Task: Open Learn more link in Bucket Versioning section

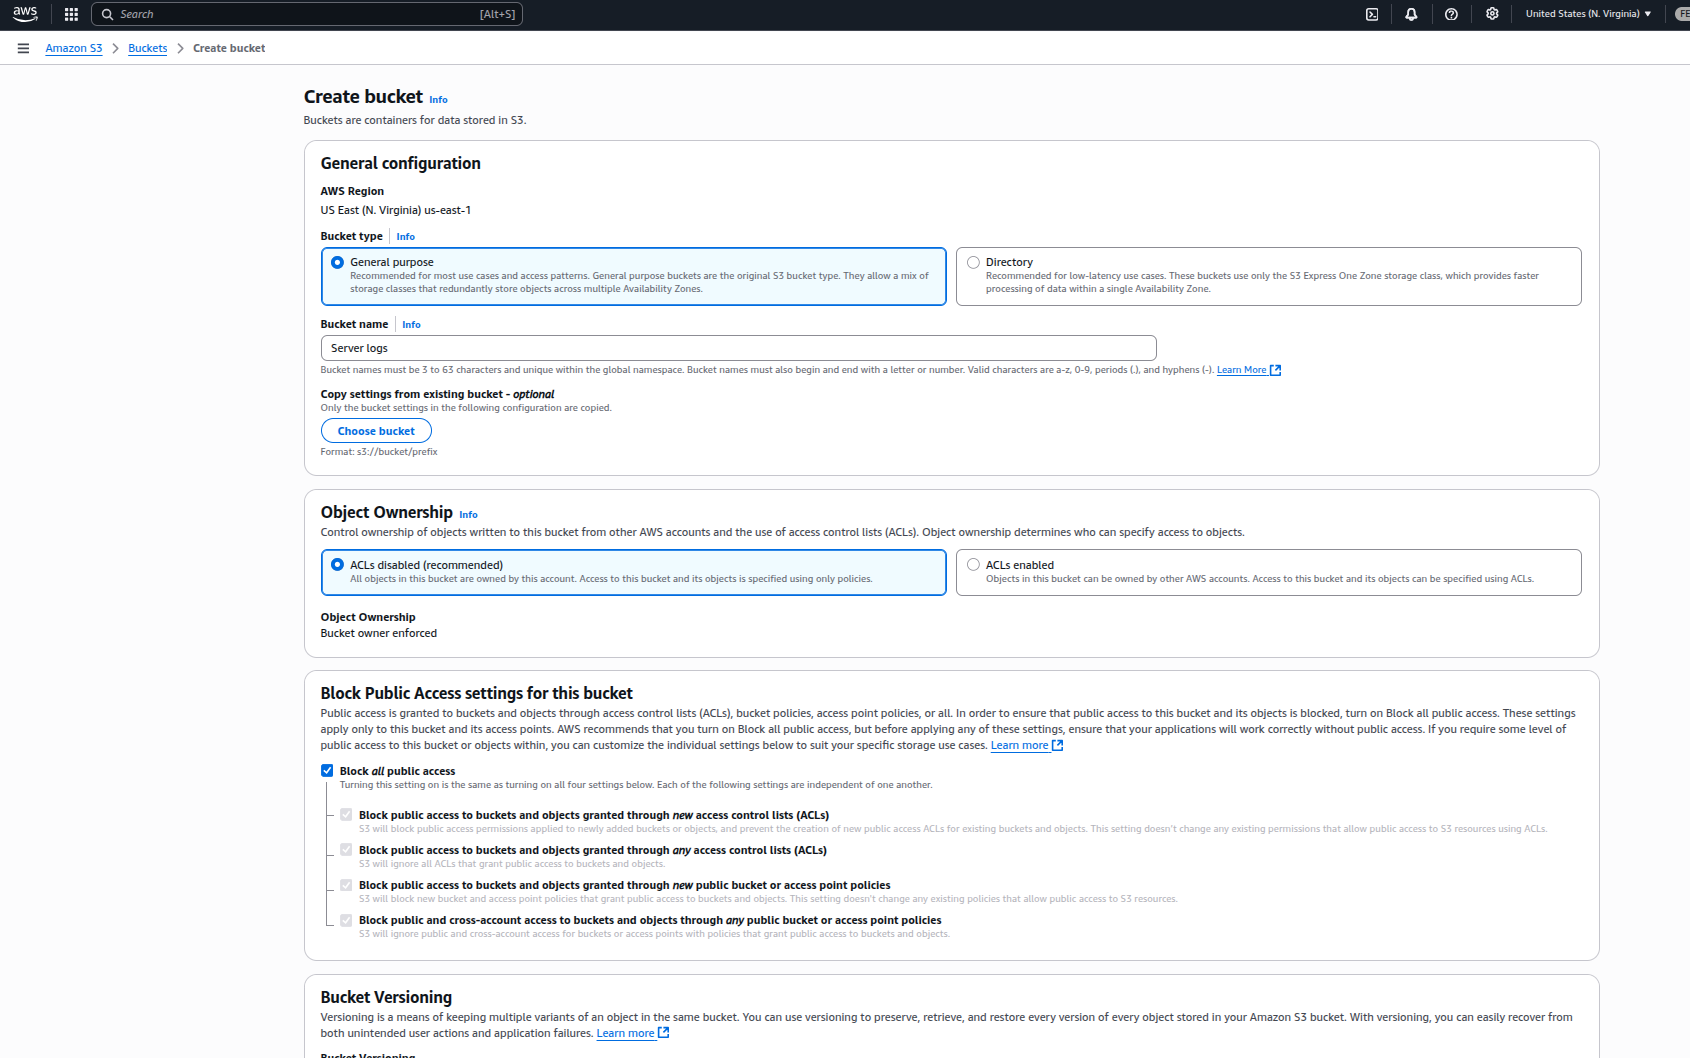Action: [625, 1033]
